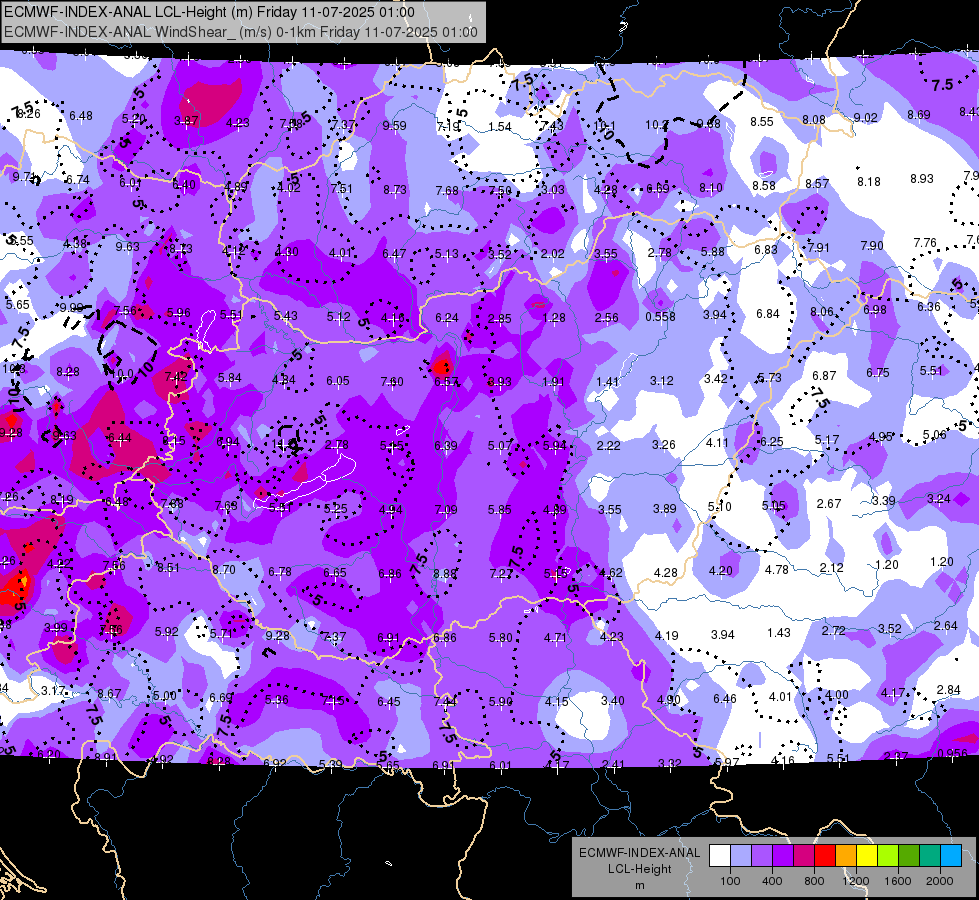
Task: Click the wind shear value 3.40
Action: [x=612, y=701]
